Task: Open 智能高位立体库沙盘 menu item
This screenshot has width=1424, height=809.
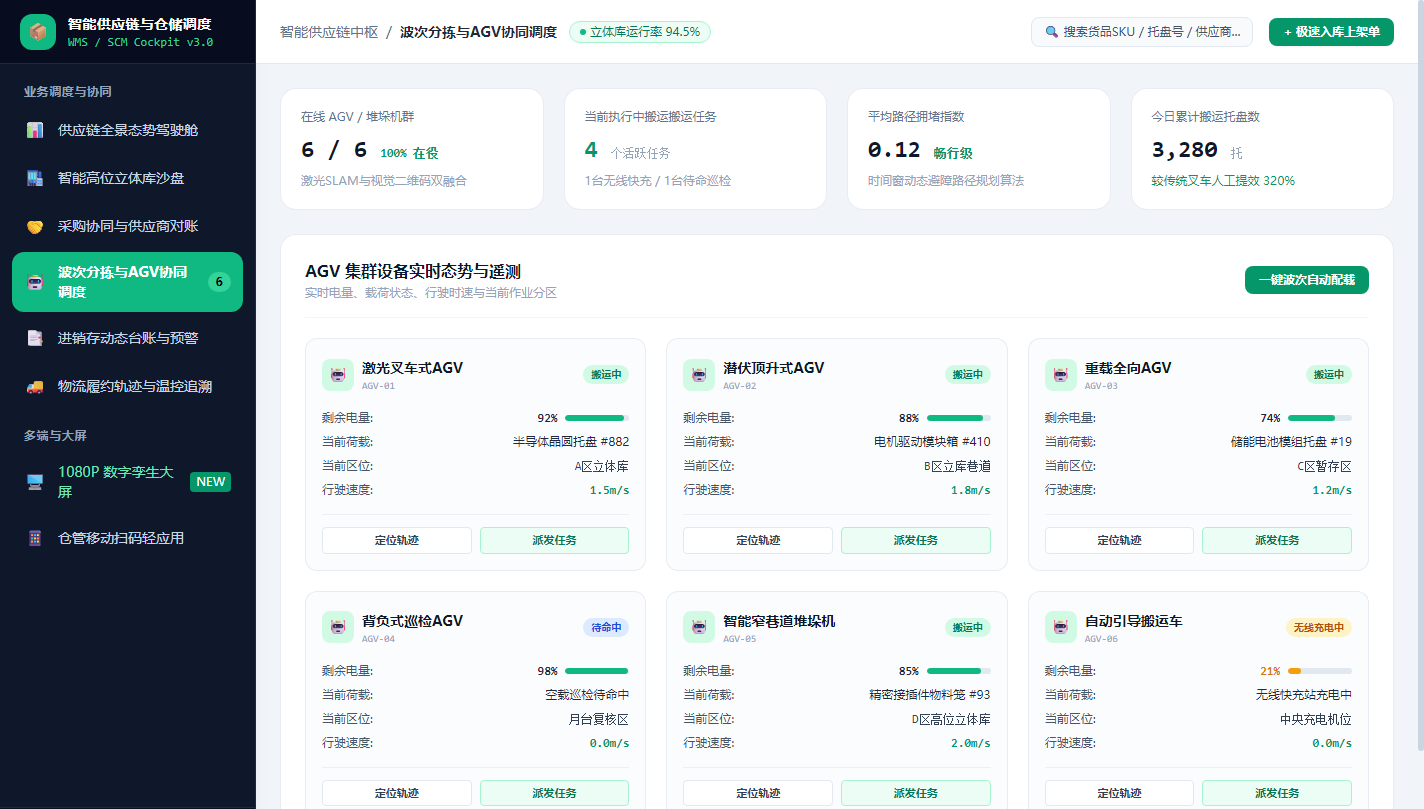Action: 127,178
